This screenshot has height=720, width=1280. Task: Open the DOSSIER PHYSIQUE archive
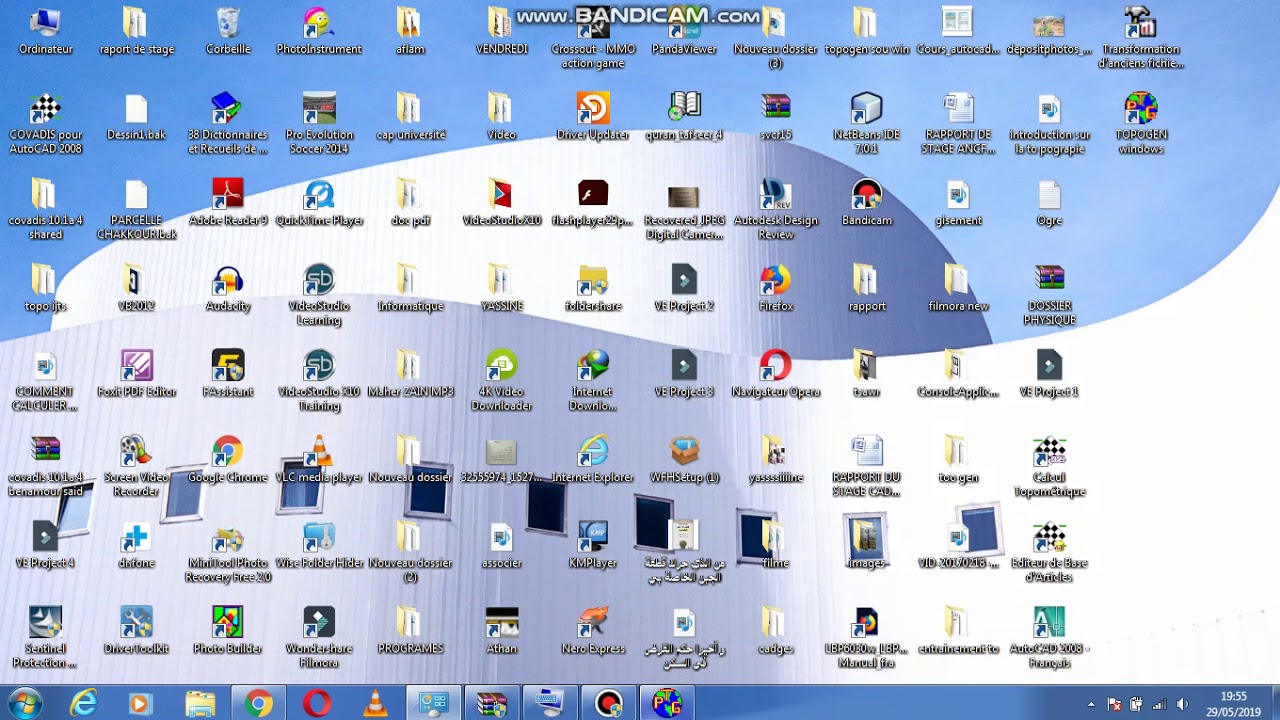click(1049, 294)
